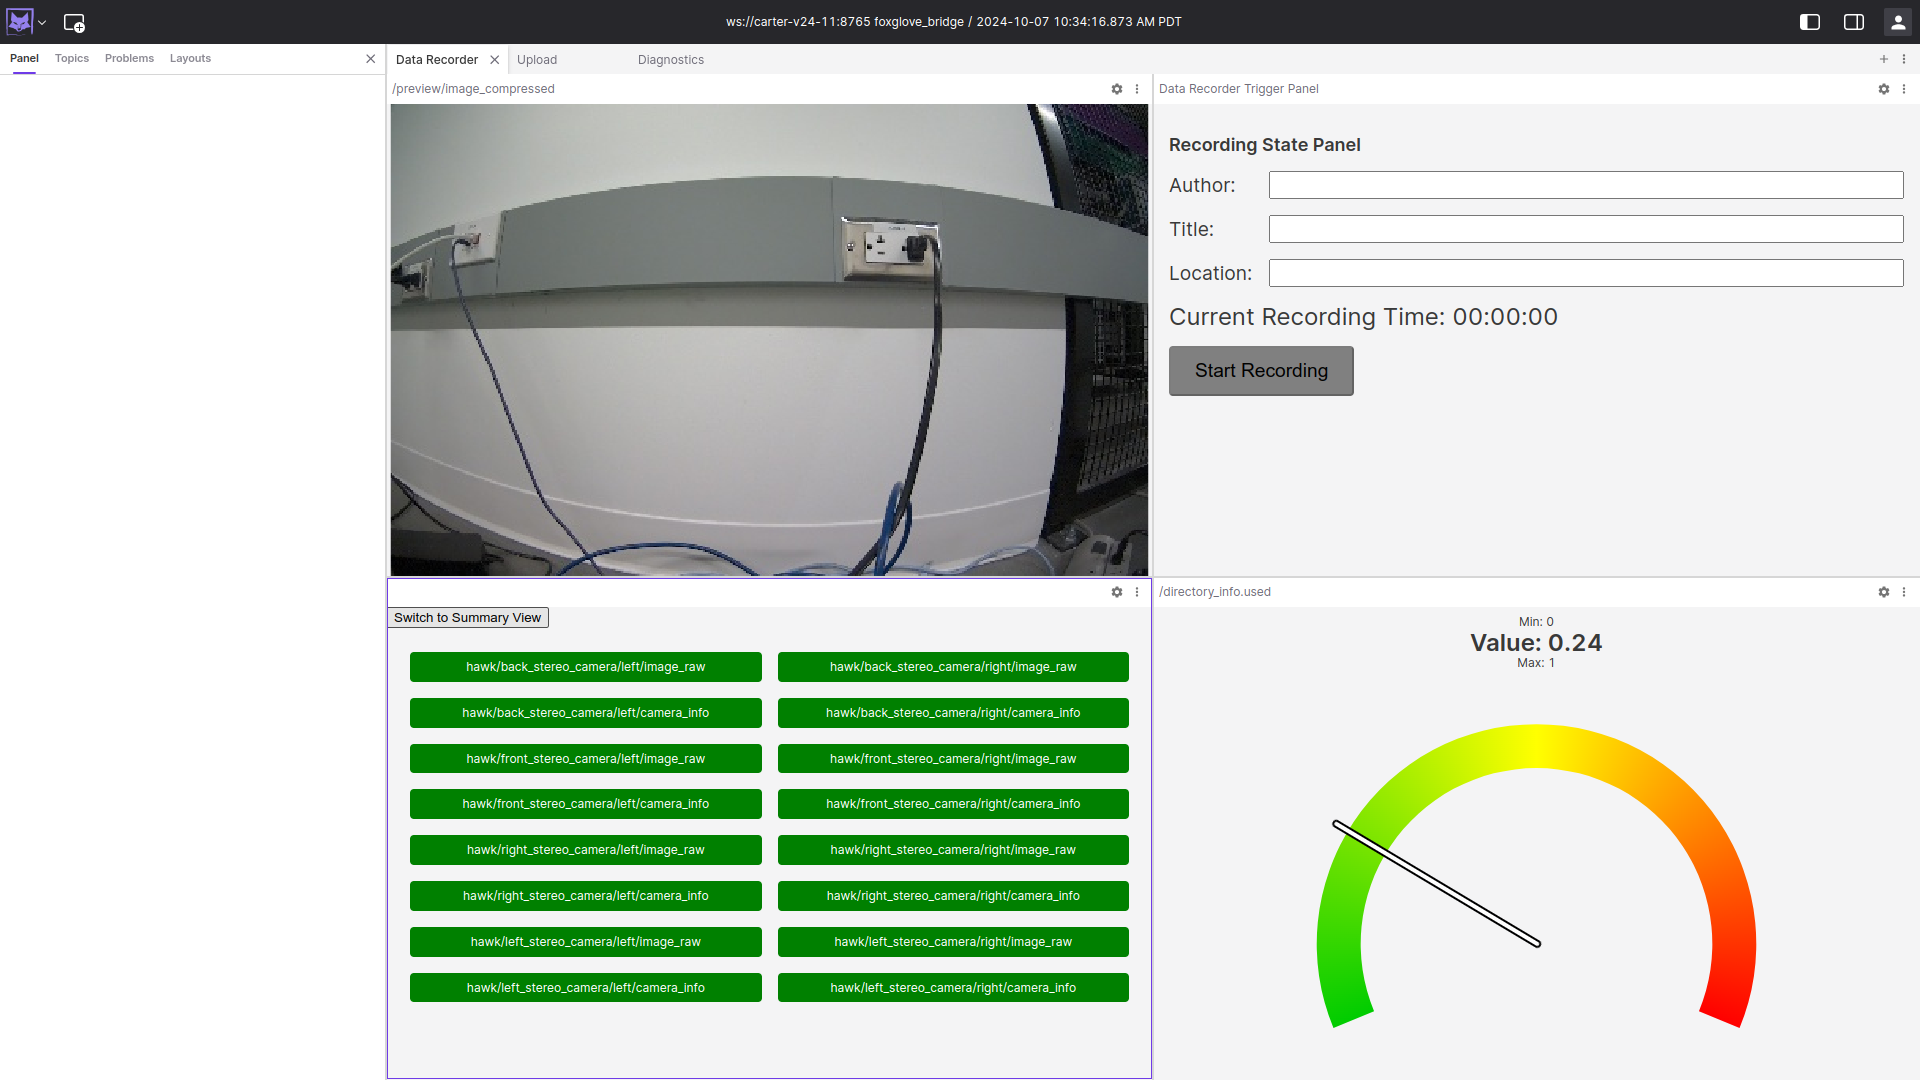Open the user account icon
This screenshot has width=1920, height=1080.
[1898, 21]
